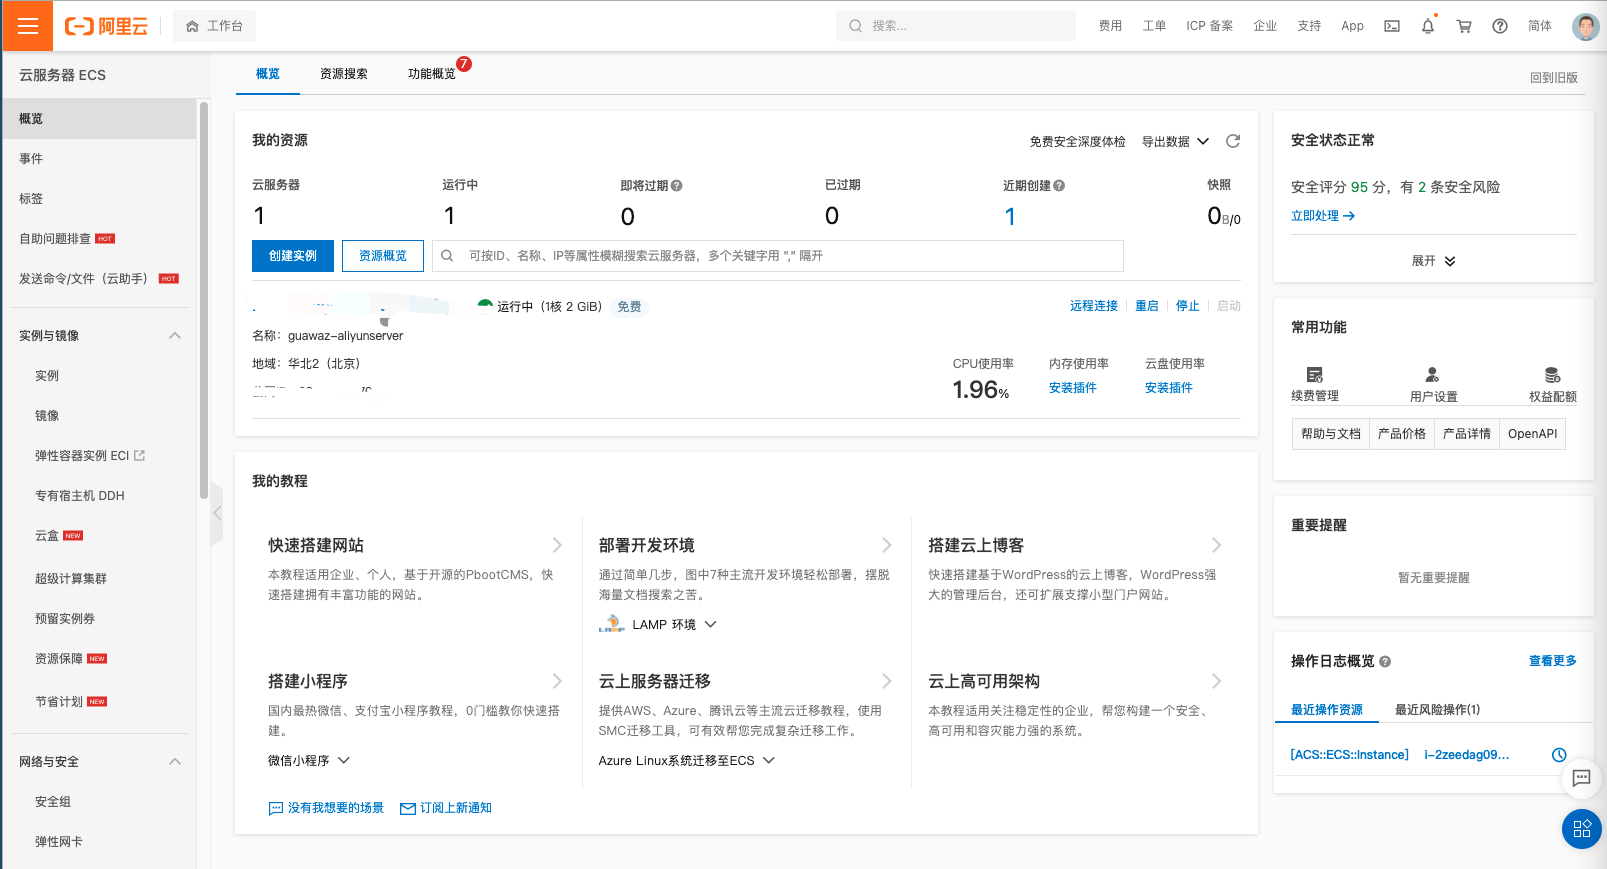Select the 最近风险操作(1) tab
1607x869 pixels.
click(1438, 710)
